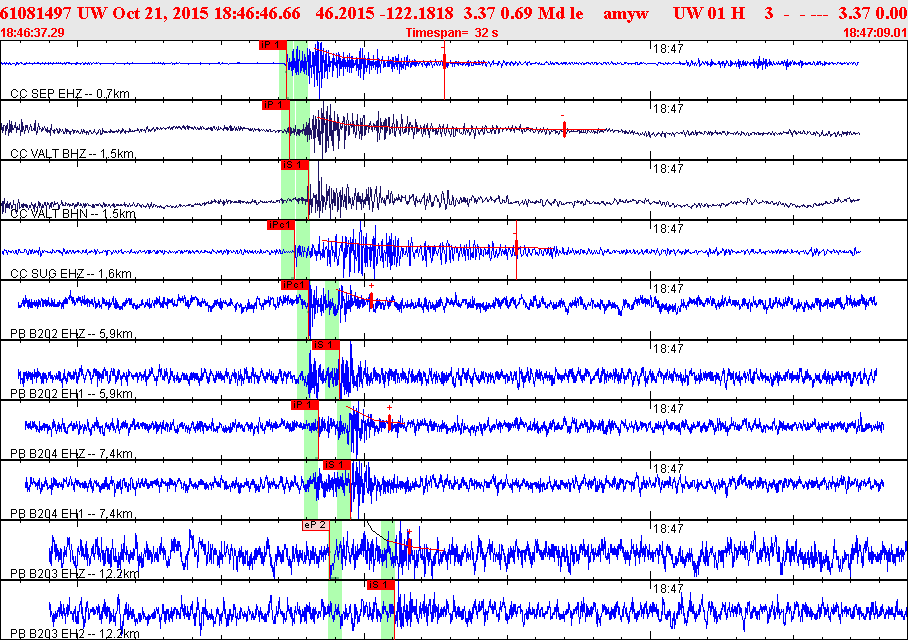
Task: Click the coda duration marker on B202 EHZ trace
Action: [x=371, y=301]
